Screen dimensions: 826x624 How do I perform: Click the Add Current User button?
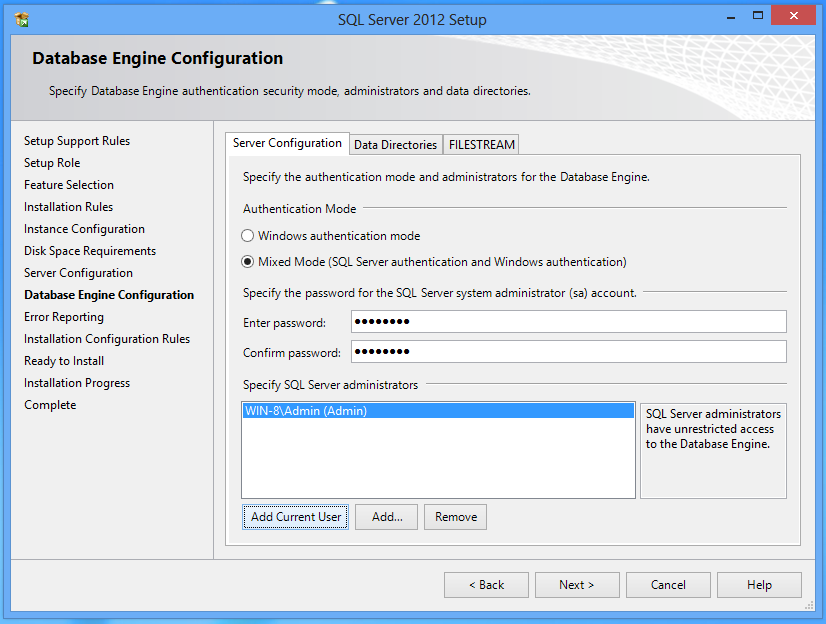(296, 517)
